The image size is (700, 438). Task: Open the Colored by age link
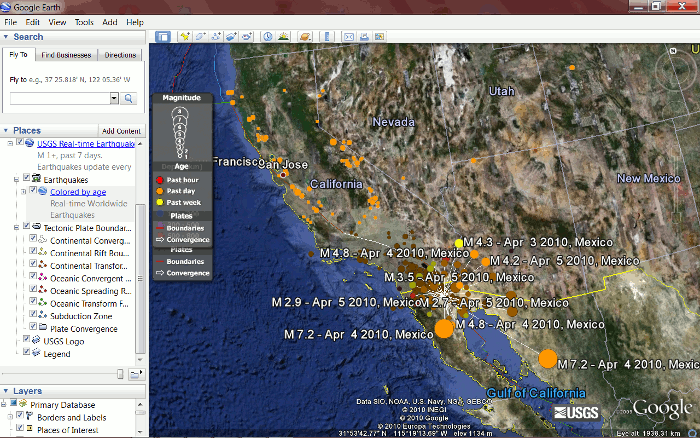pos(78,192)
